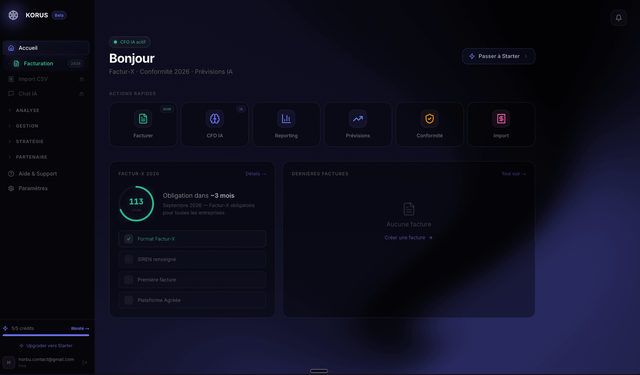Click the lightning icon on Passer à Starter
The height and width of the screenshot is (375, 640).
tap(472, 56)
